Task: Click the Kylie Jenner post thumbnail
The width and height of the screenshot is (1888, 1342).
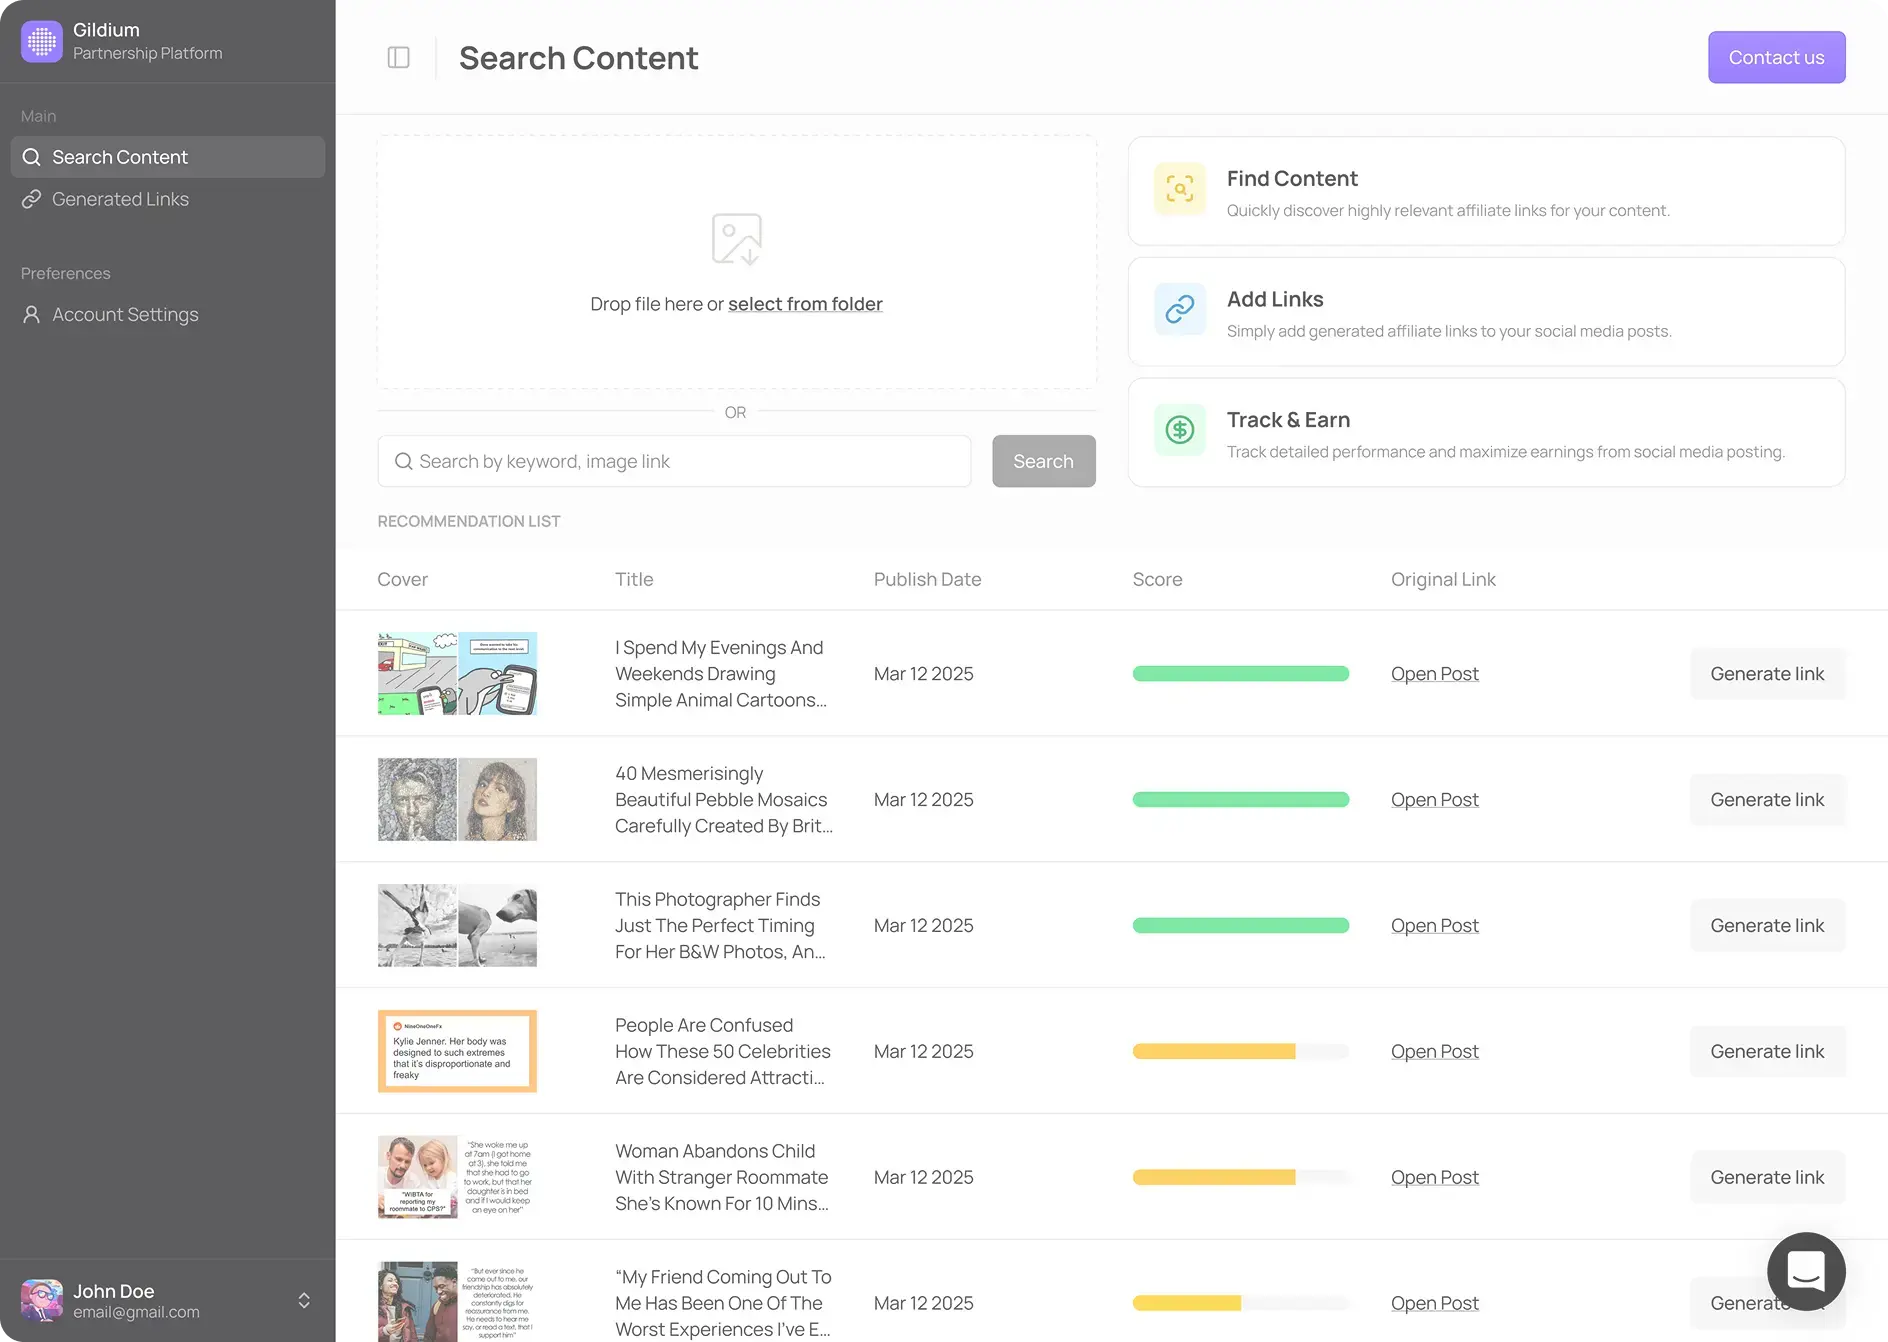Action: pos(457,1051)
